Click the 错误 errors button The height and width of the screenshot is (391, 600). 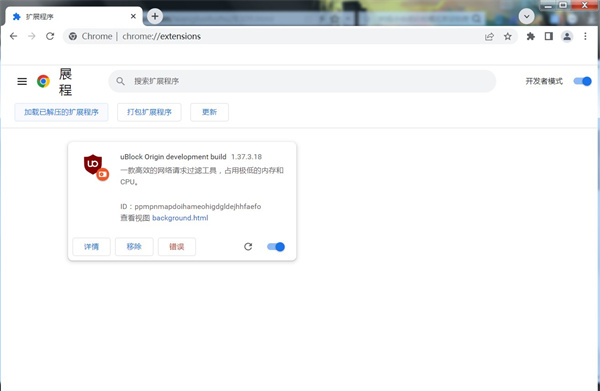(x=177, y=247)
